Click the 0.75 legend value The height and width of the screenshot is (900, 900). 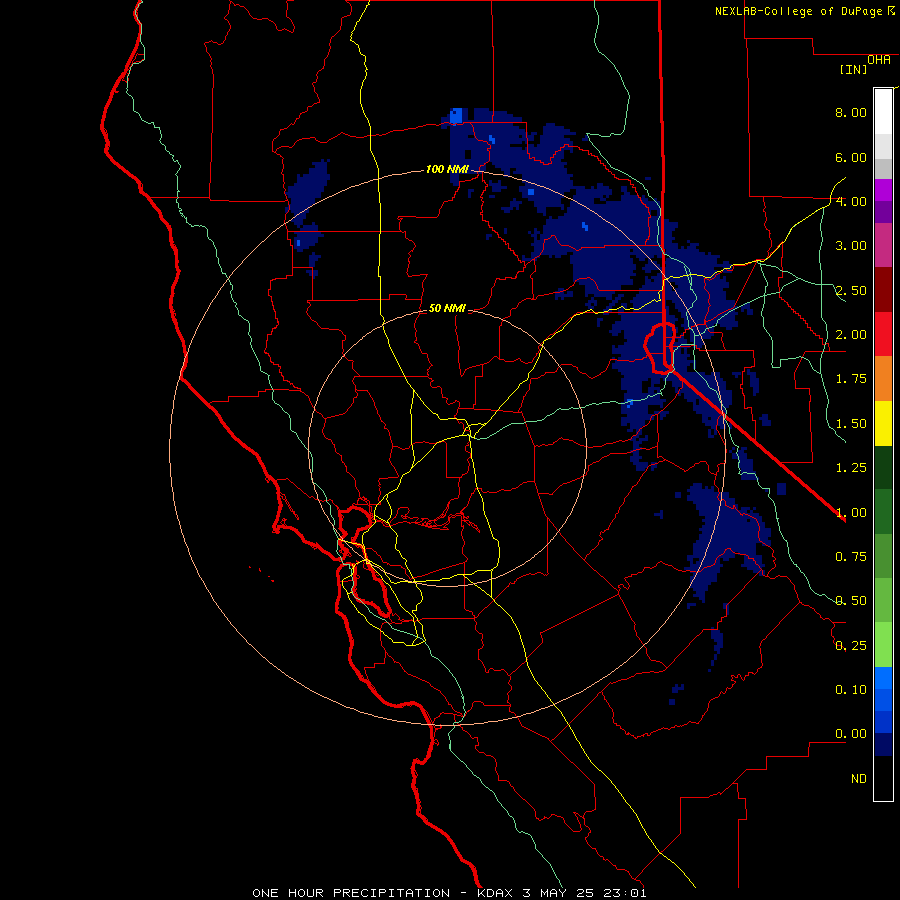tap(851, 557)
